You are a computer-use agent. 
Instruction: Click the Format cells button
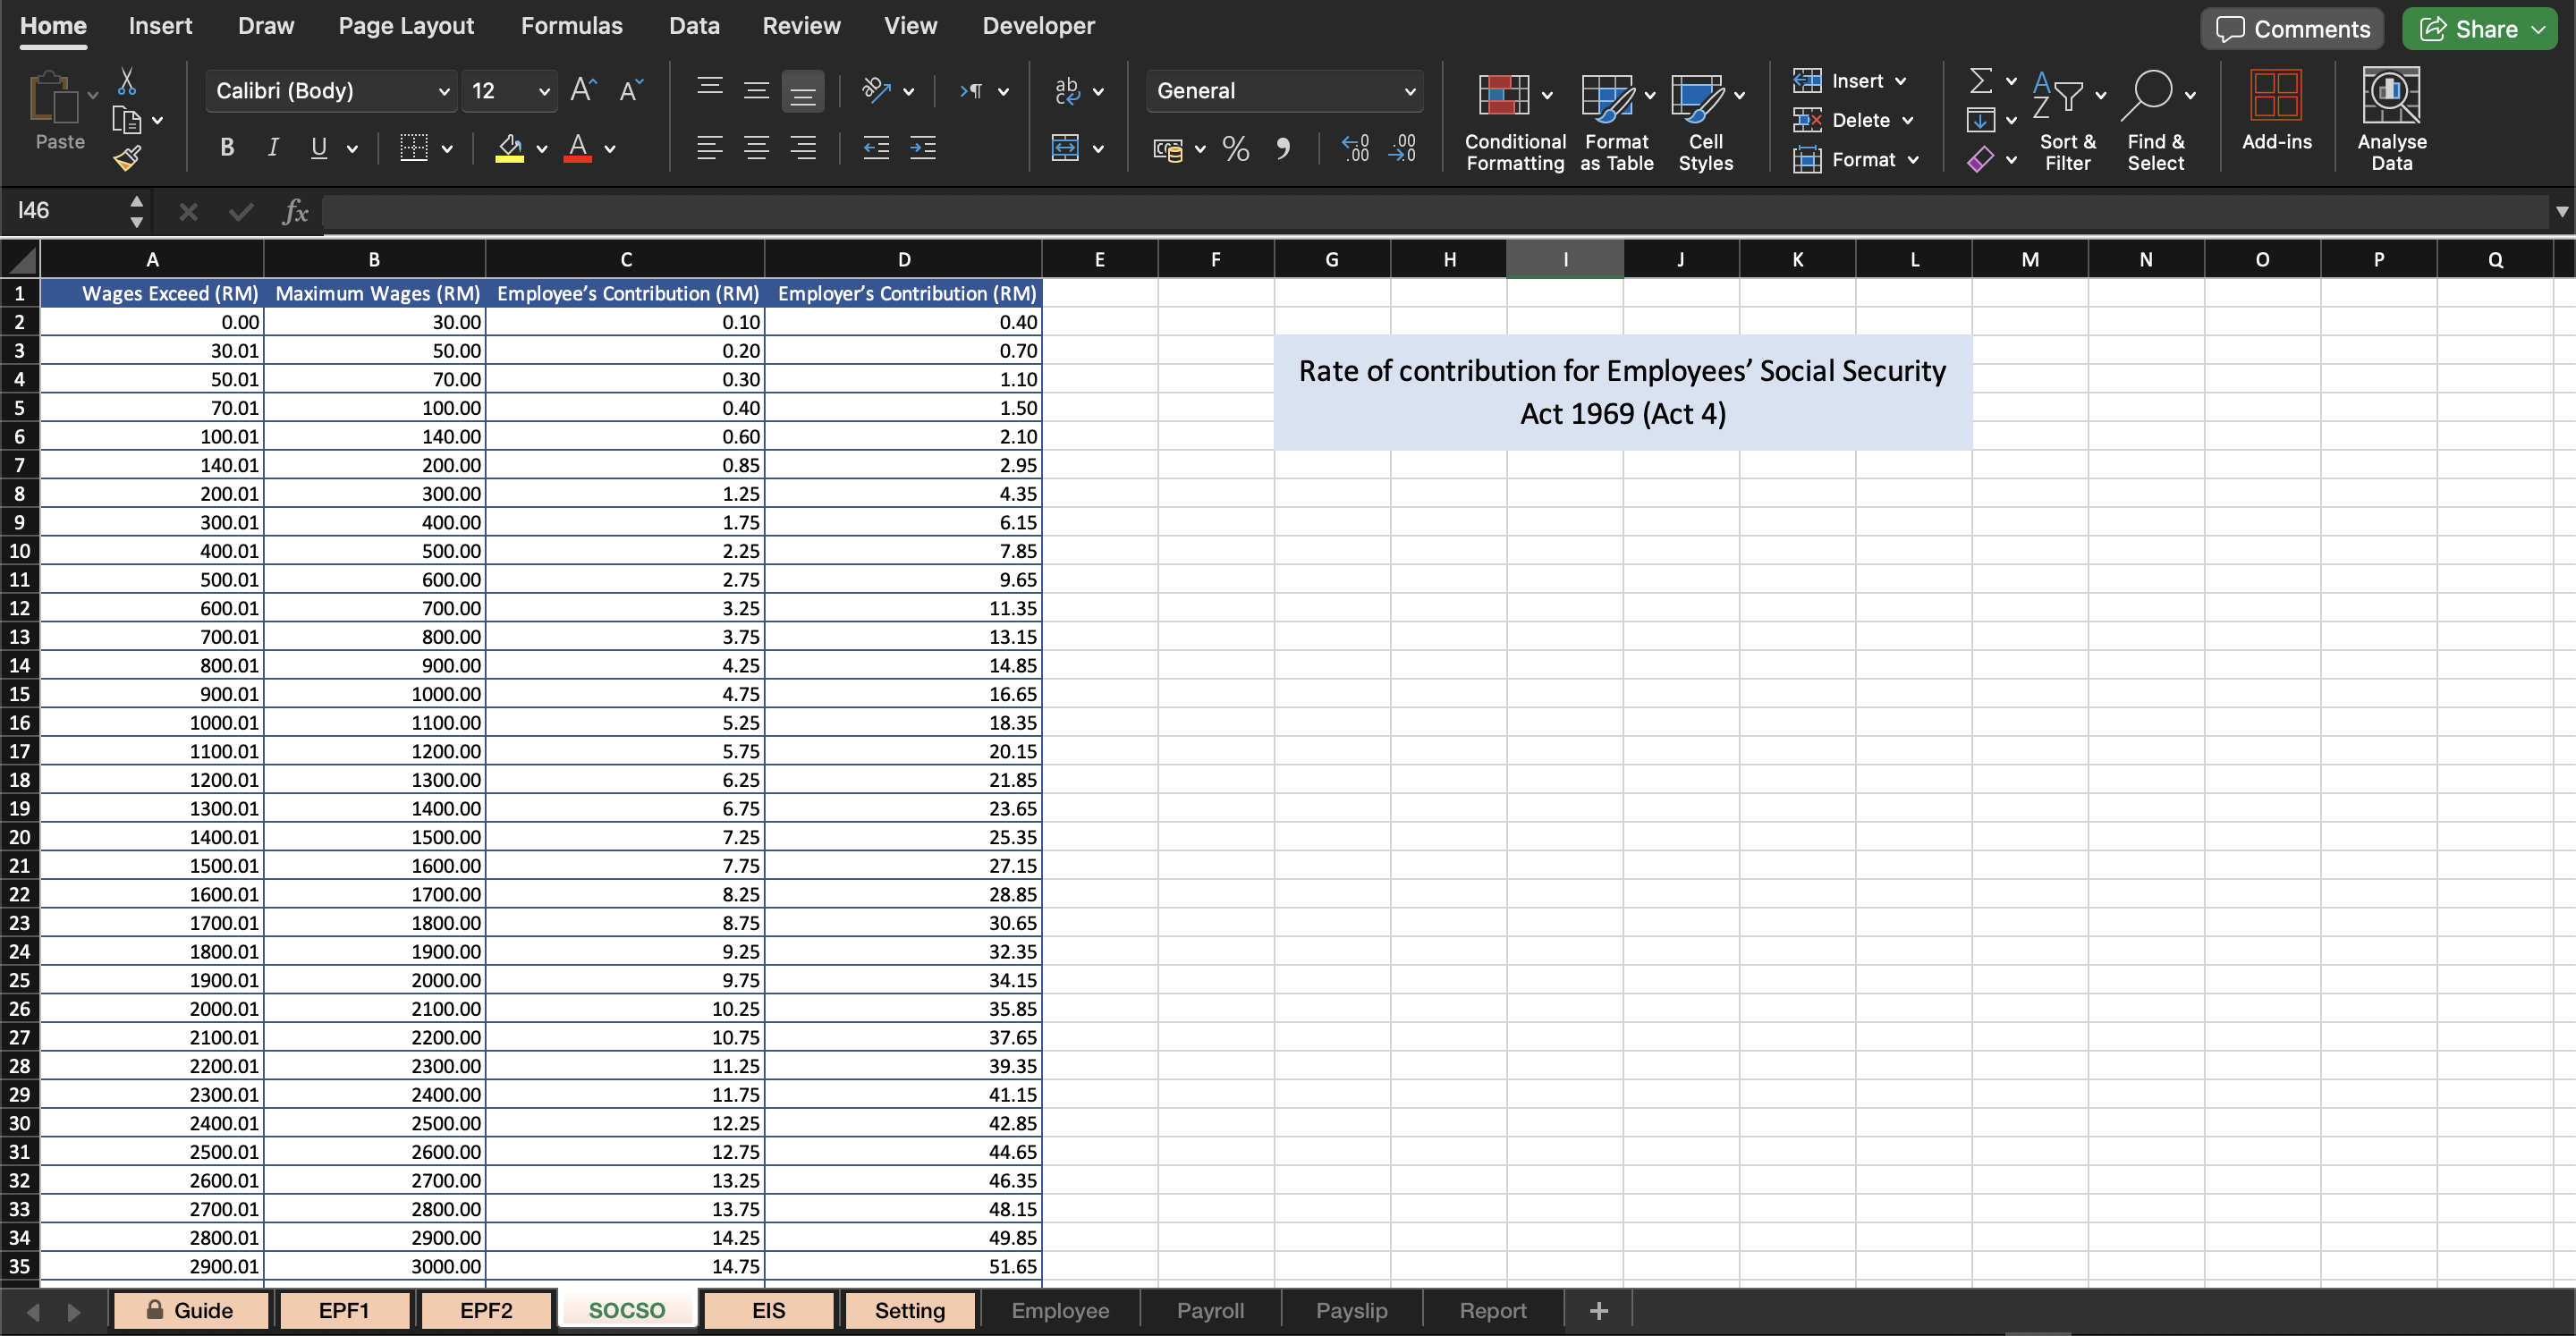pos(1856,159)
